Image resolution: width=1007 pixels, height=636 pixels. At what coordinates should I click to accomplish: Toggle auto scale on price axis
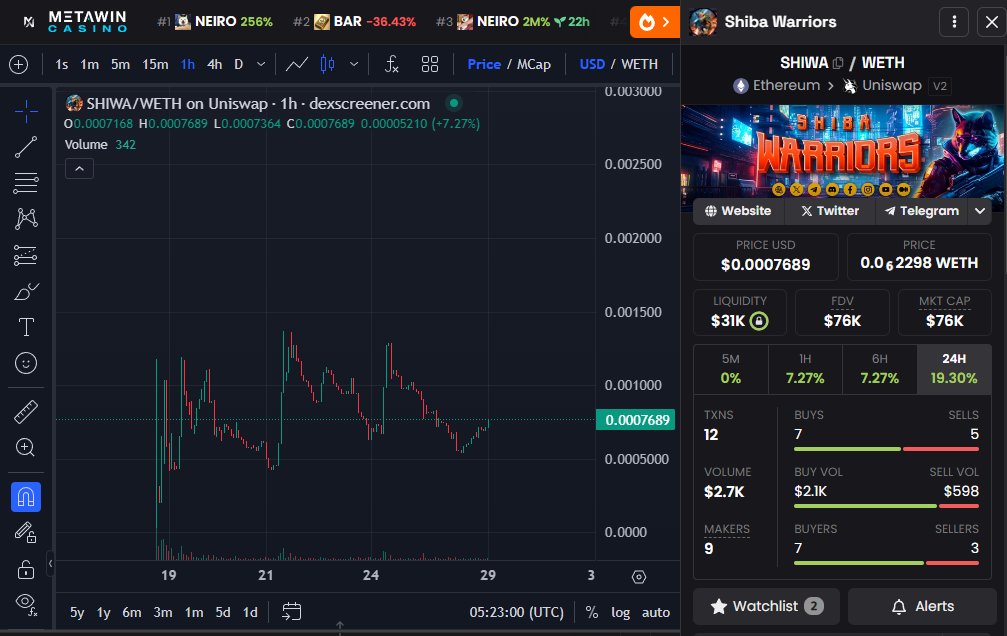[x=656, y=612]
